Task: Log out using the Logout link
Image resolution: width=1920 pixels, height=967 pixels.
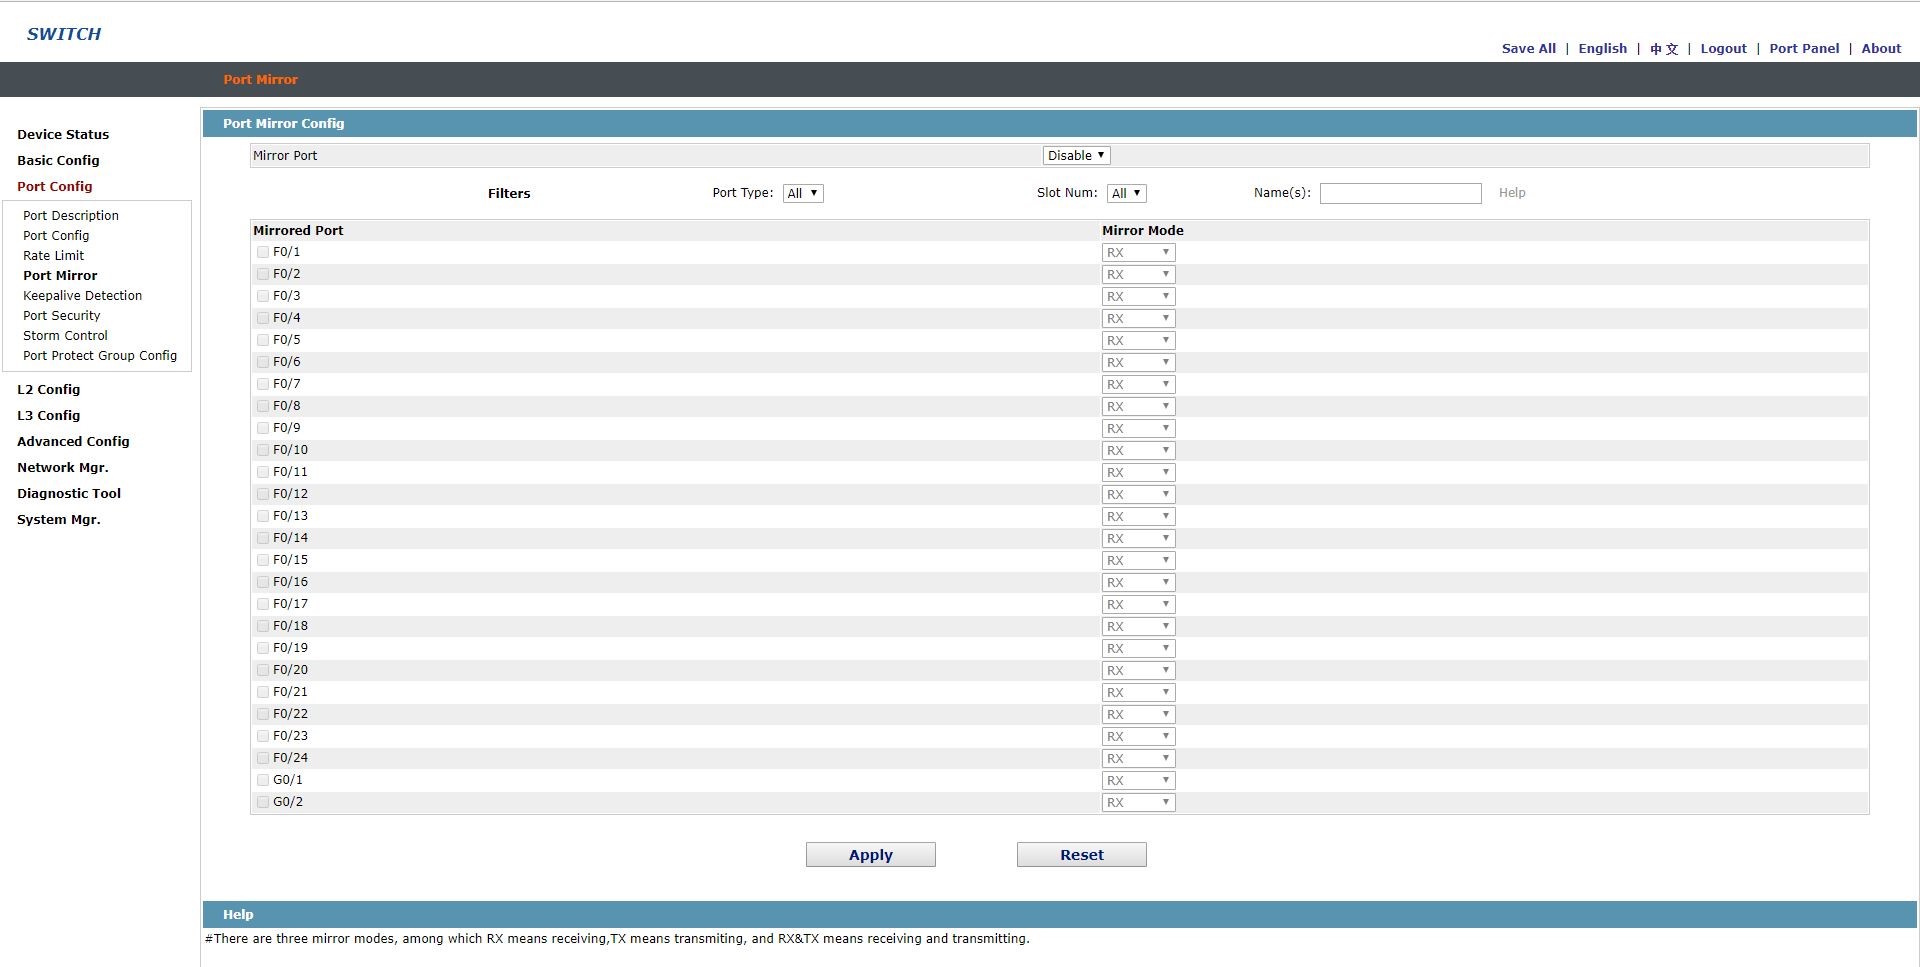Action: coord(1723,49)
